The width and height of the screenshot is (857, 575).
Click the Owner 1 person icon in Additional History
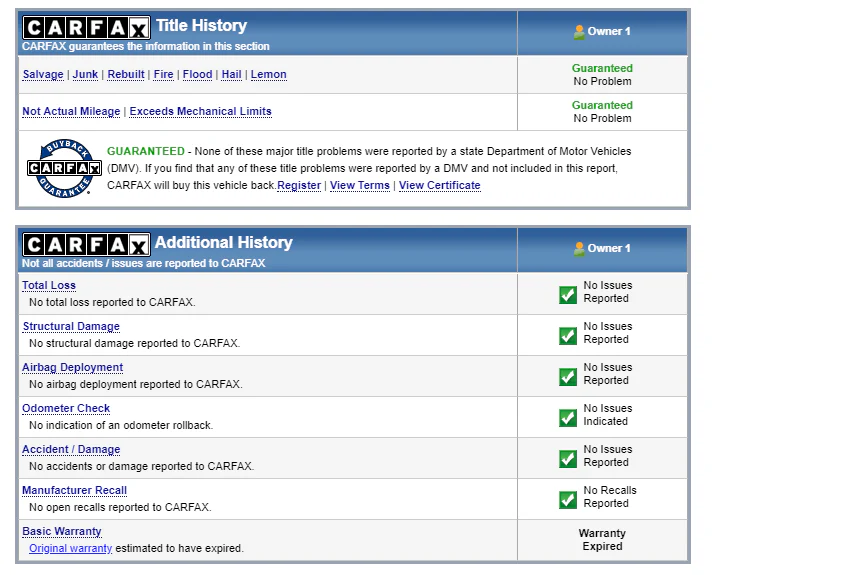(x=579, y=249)
